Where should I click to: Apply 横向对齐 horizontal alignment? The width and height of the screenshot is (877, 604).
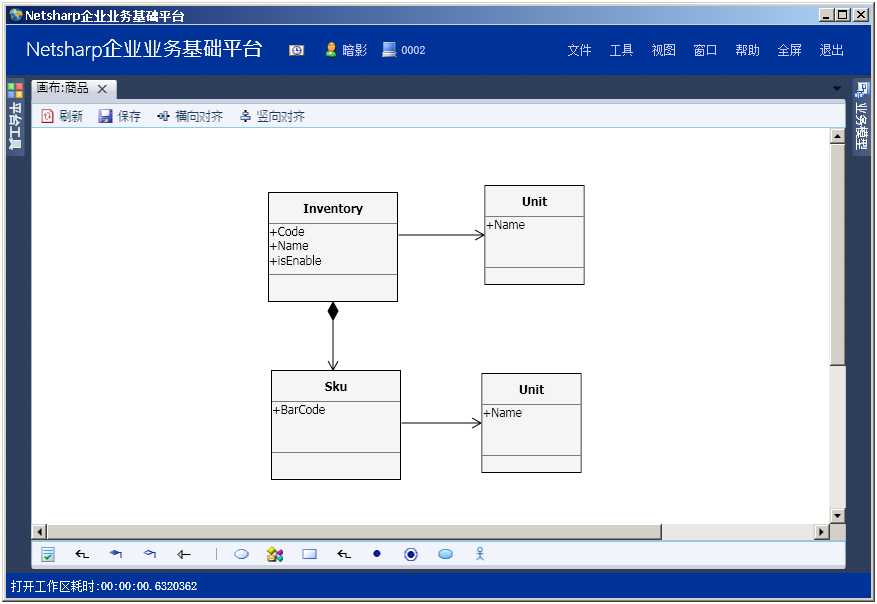pyautogui.click(x=190, y=116)
